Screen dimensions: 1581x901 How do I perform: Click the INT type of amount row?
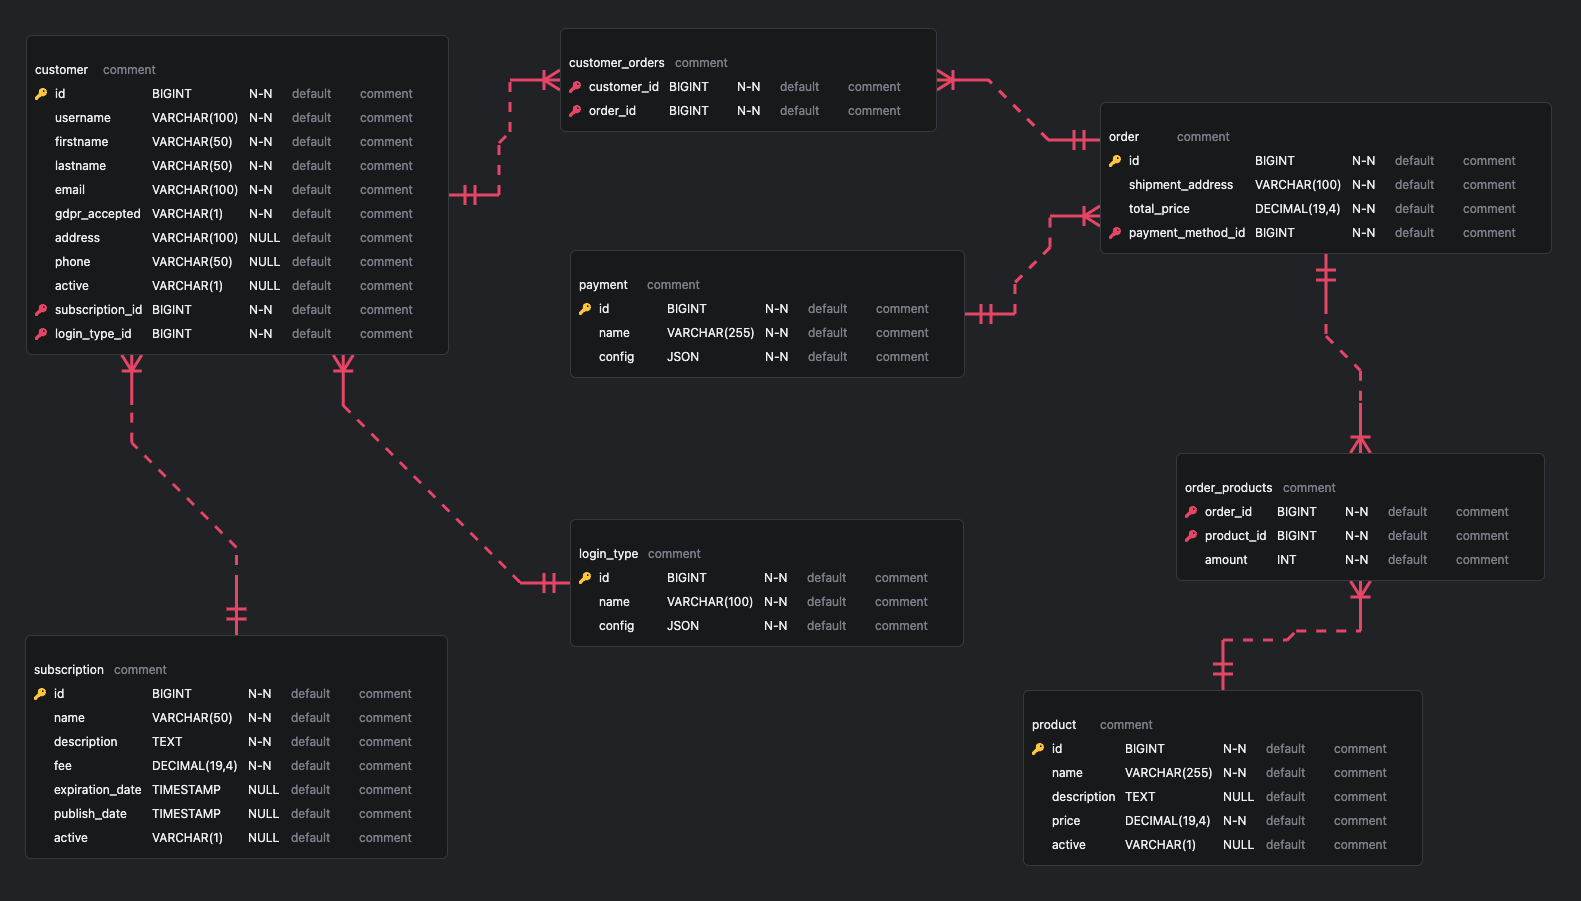[x=1286, y=560]
